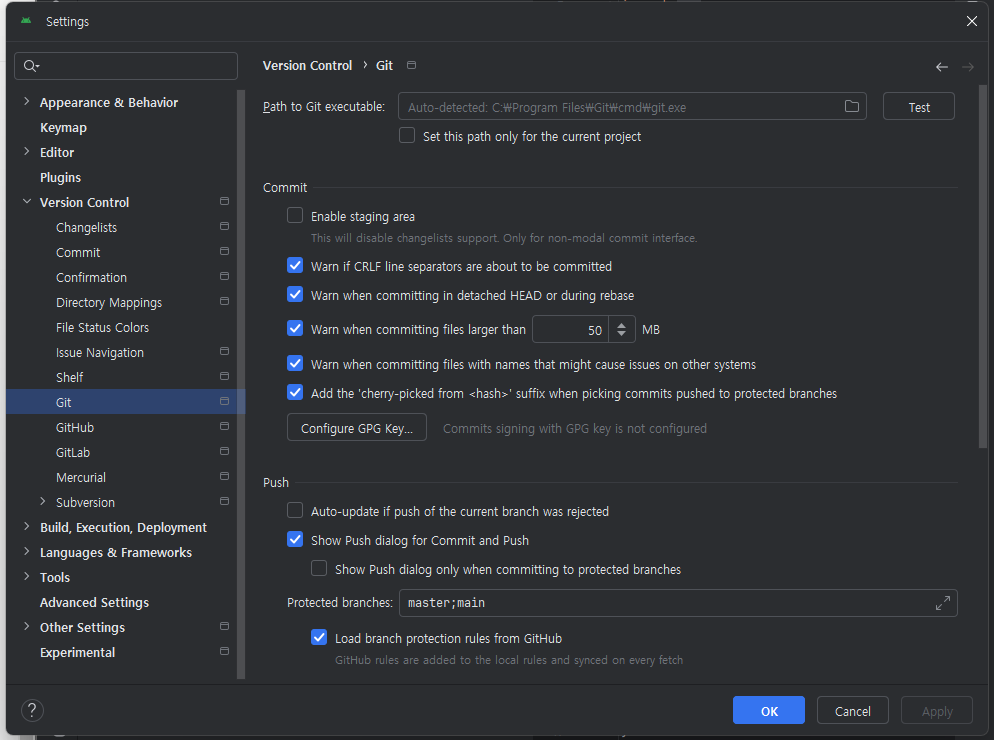The image size is (994, 740).
Task: Uncheck warn if CRLF line separators
Action: (295, 266)
